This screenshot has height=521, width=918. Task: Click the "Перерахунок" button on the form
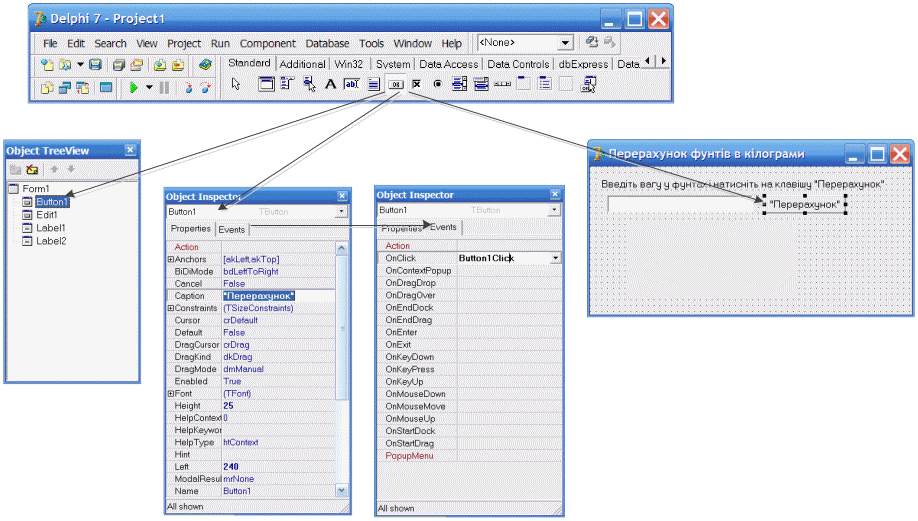(x=805, y=204)
